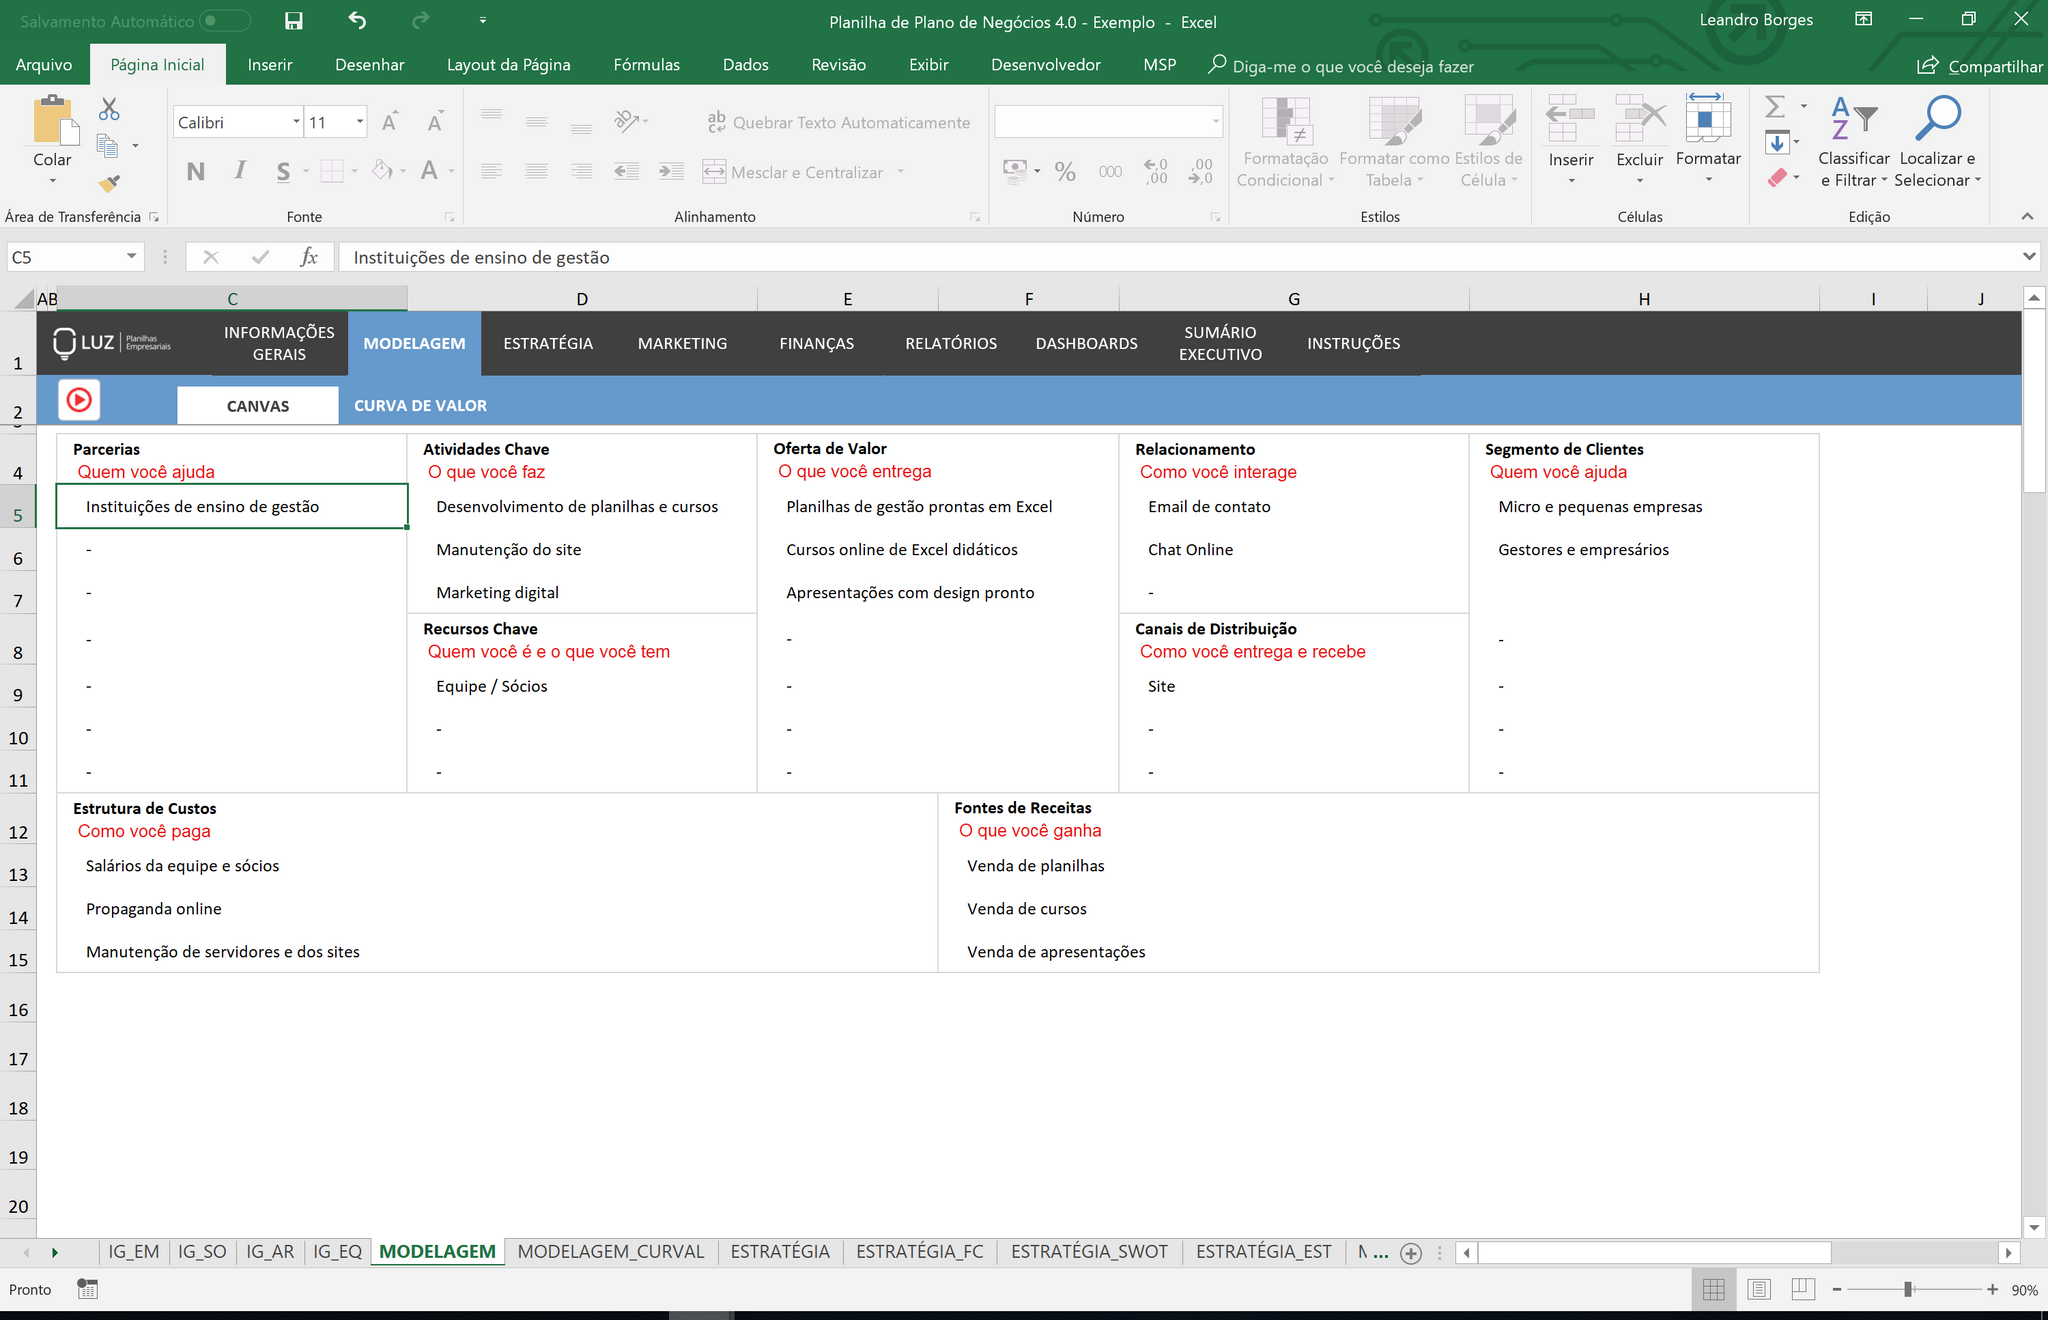Viewport: 2048px width, 1320px height.
Task: Click the red play video icon
Action: [x=79, y=401]
